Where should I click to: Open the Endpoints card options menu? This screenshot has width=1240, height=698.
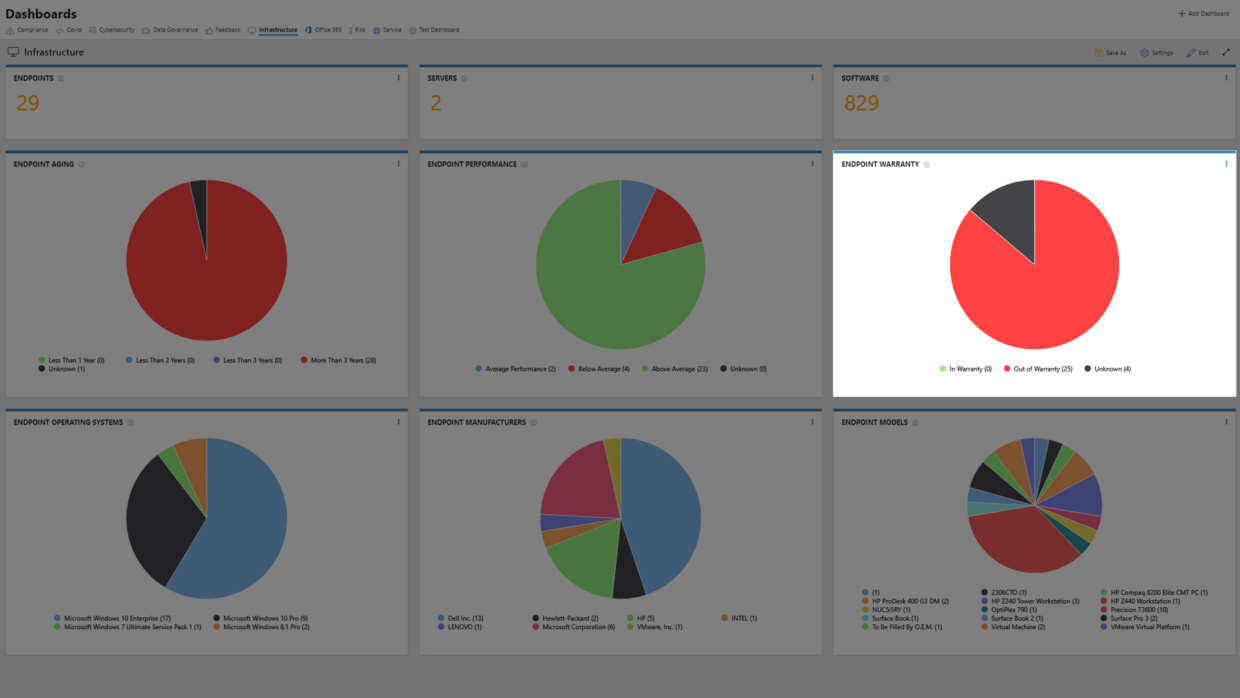(398, 78)
